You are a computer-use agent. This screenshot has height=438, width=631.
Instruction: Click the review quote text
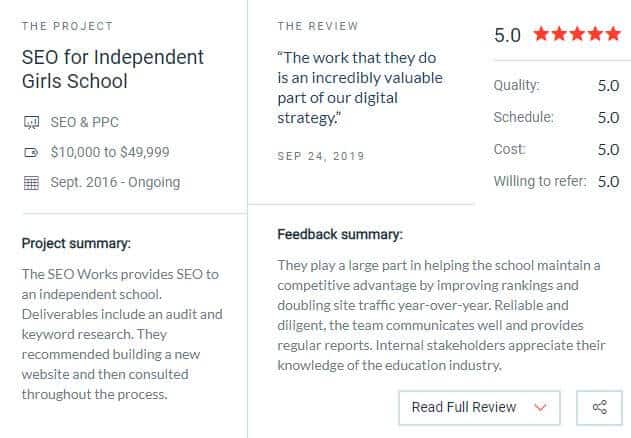(360, 88)
